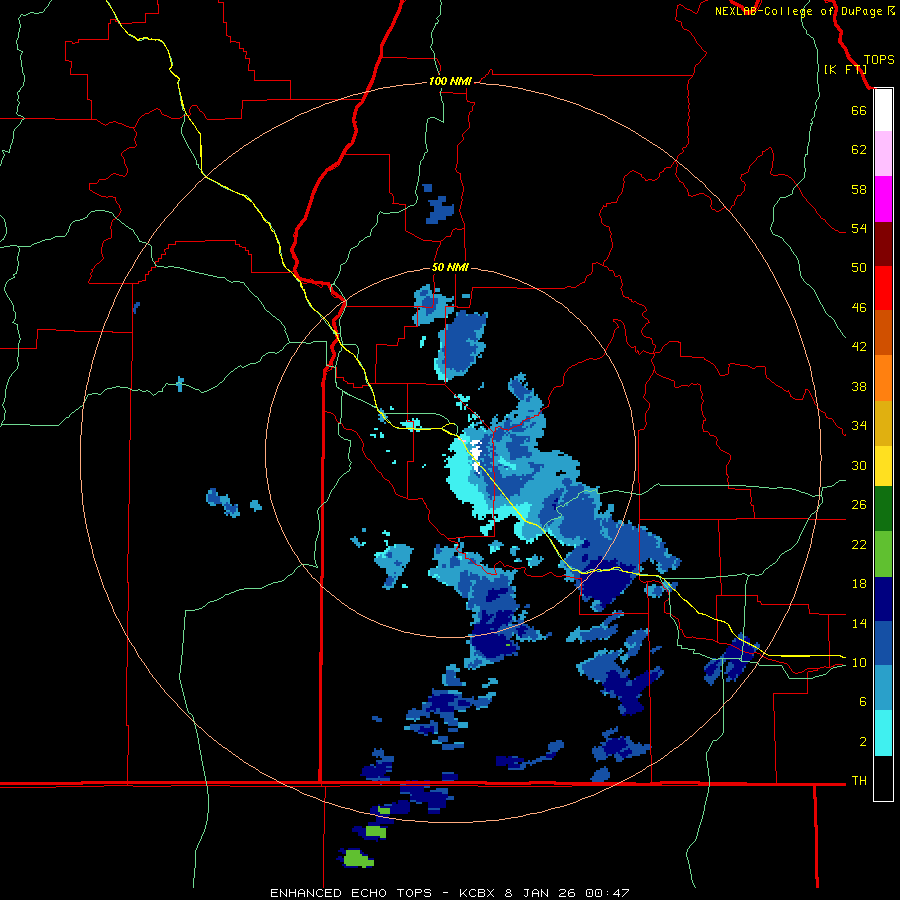Click the 50 NMI range ring label
Viewport: 900px width, 900px height.
point(450,267)
